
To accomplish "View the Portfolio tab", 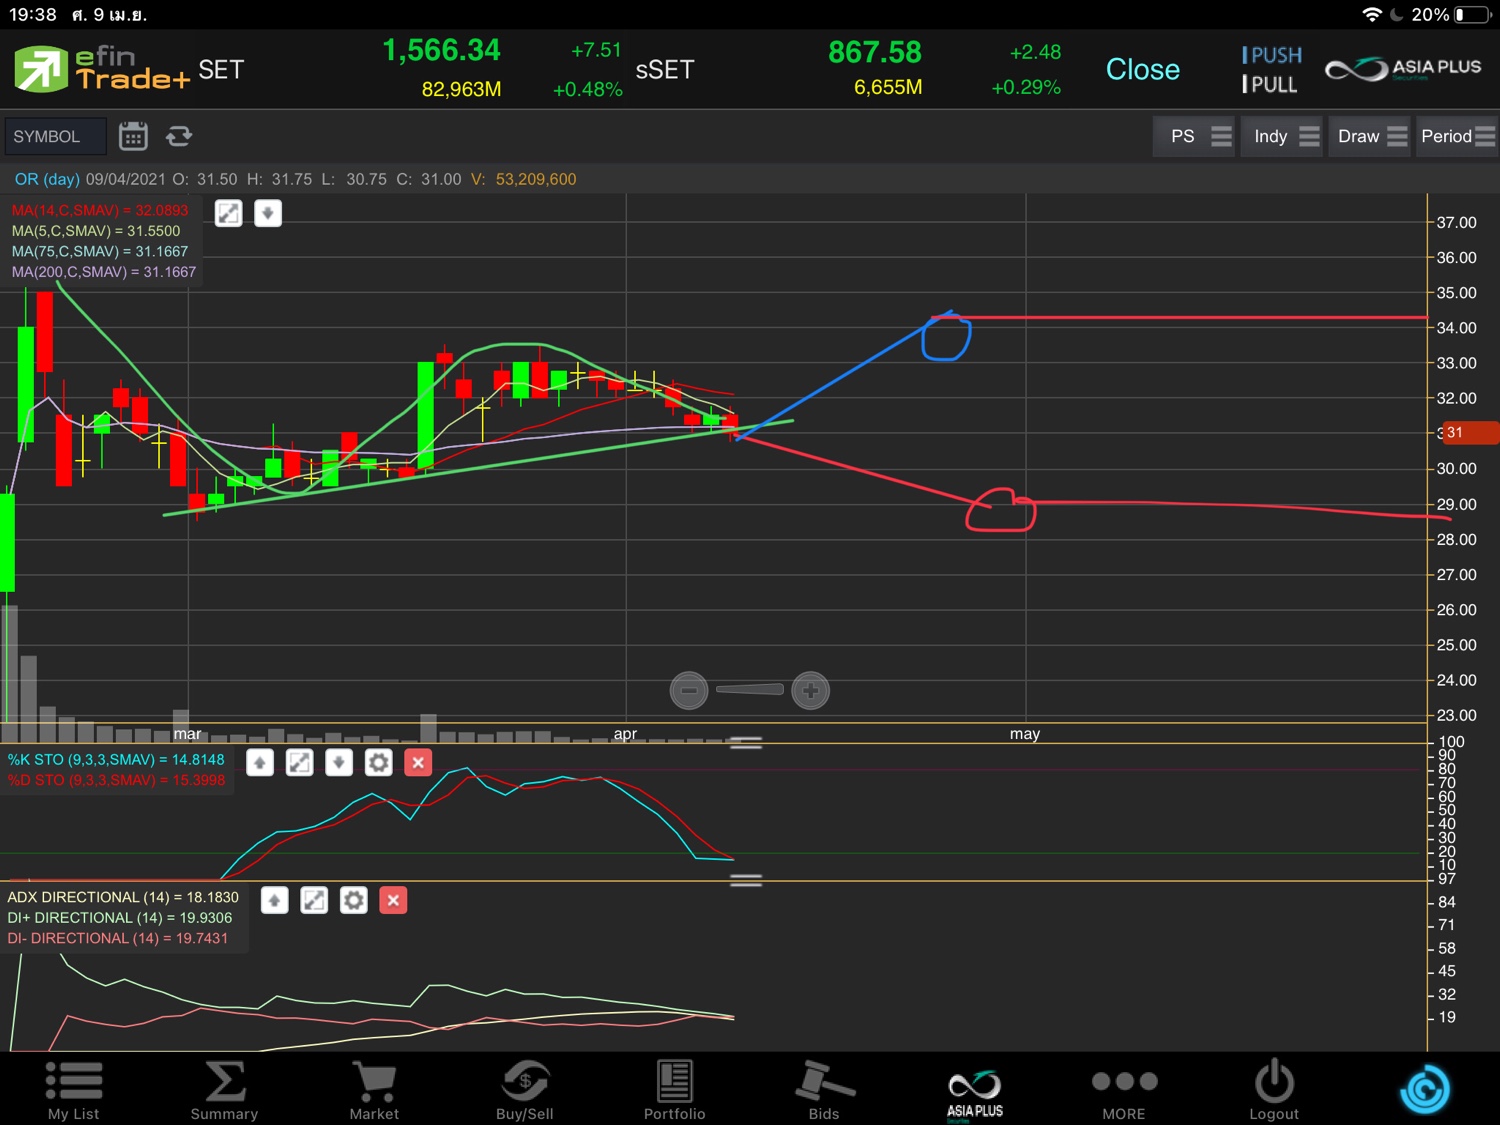I will click(x=675, y=1090).
